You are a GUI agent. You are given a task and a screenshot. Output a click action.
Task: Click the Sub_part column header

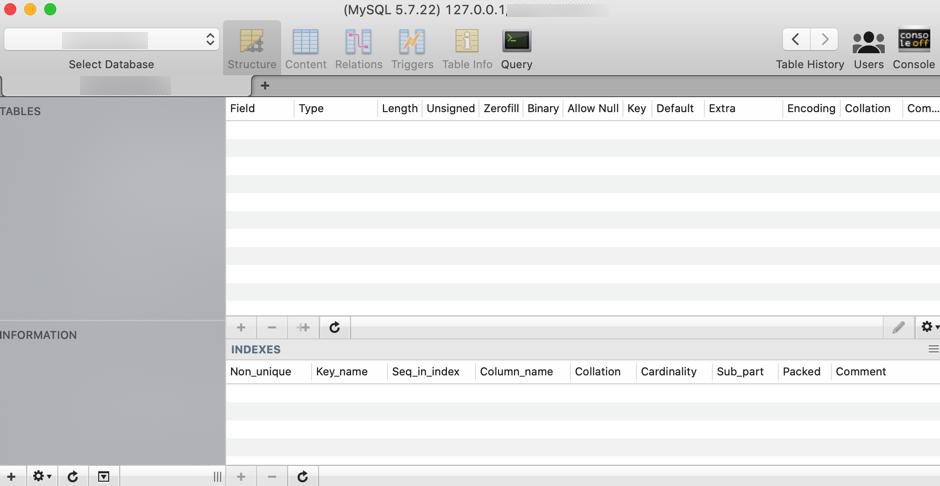(745, 372)
